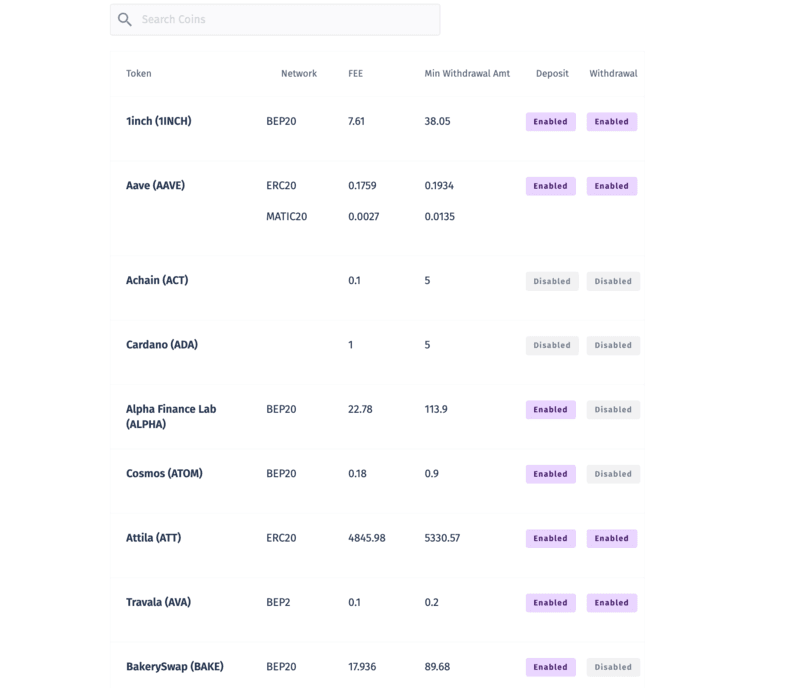Click the Token column header

tap(139, 73)
